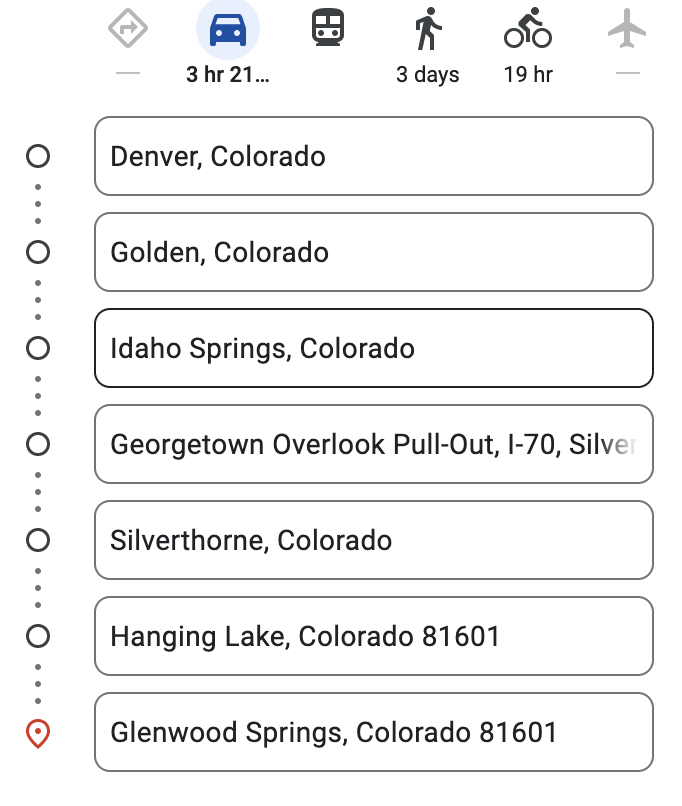Click the waypoint circle beside Hanging Lake

[x=38, y=636]
